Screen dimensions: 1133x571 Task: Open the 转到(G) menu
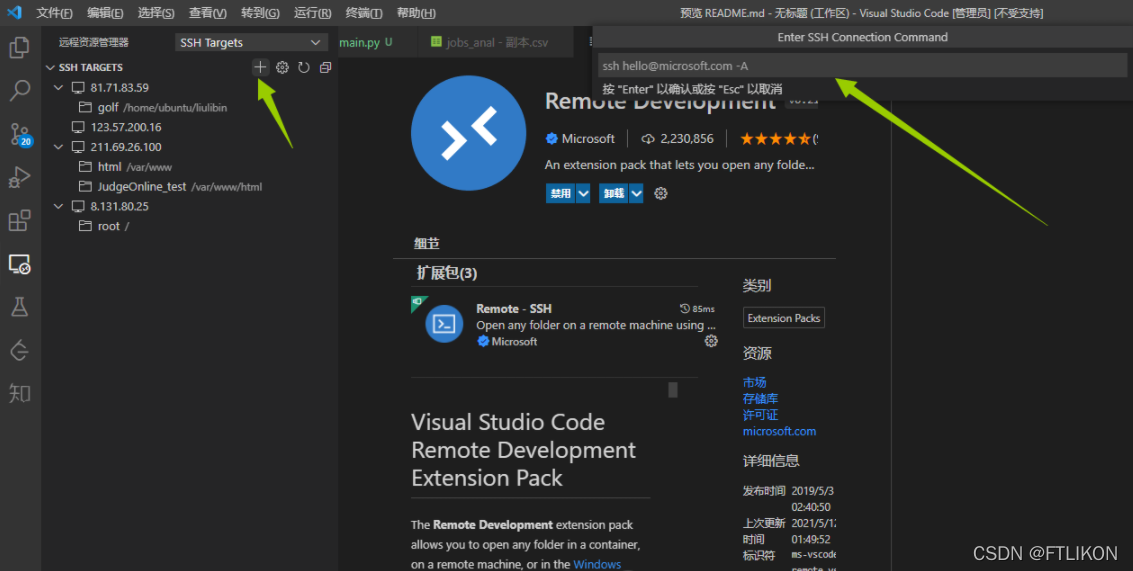[x=260, y=13]
